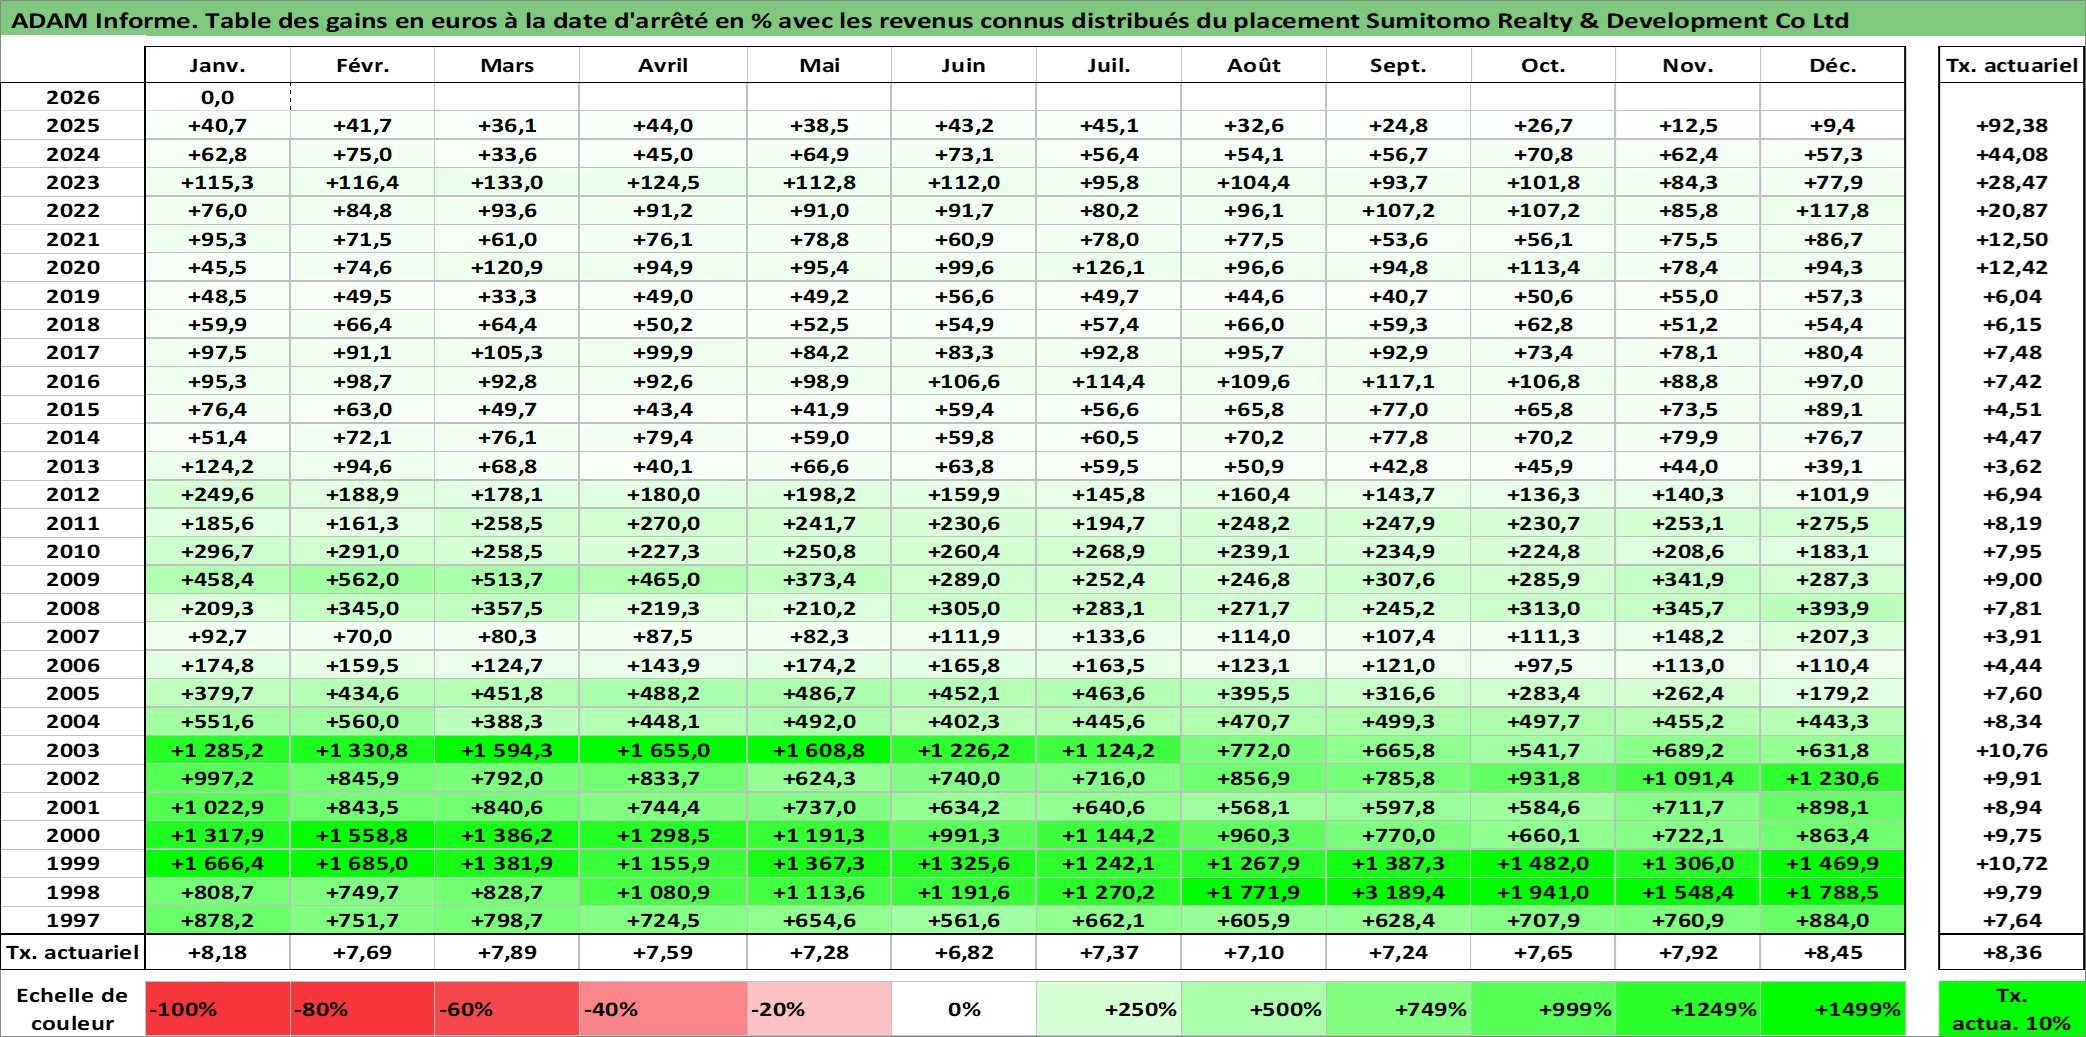The image size is (2086, 1037).
Task: Click the +393,9 cell in 2008 row
Action: (1833, 608)
